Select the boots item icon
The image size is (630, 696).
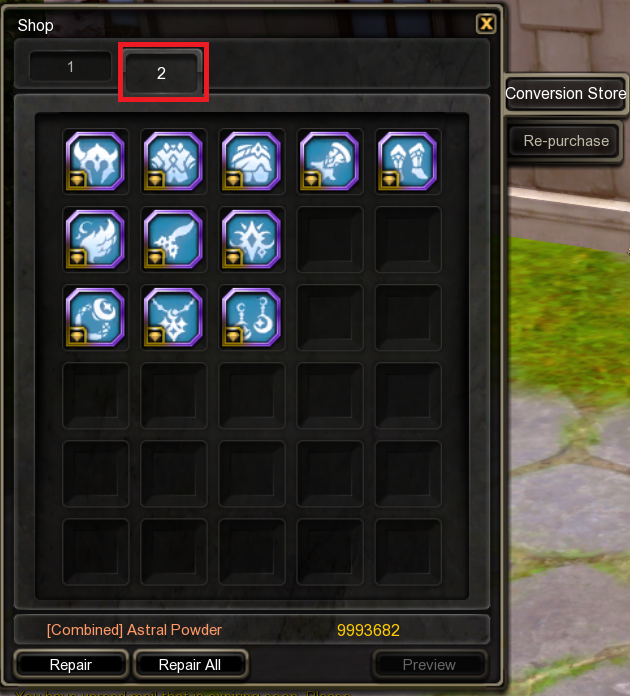[x=408, y=161]
